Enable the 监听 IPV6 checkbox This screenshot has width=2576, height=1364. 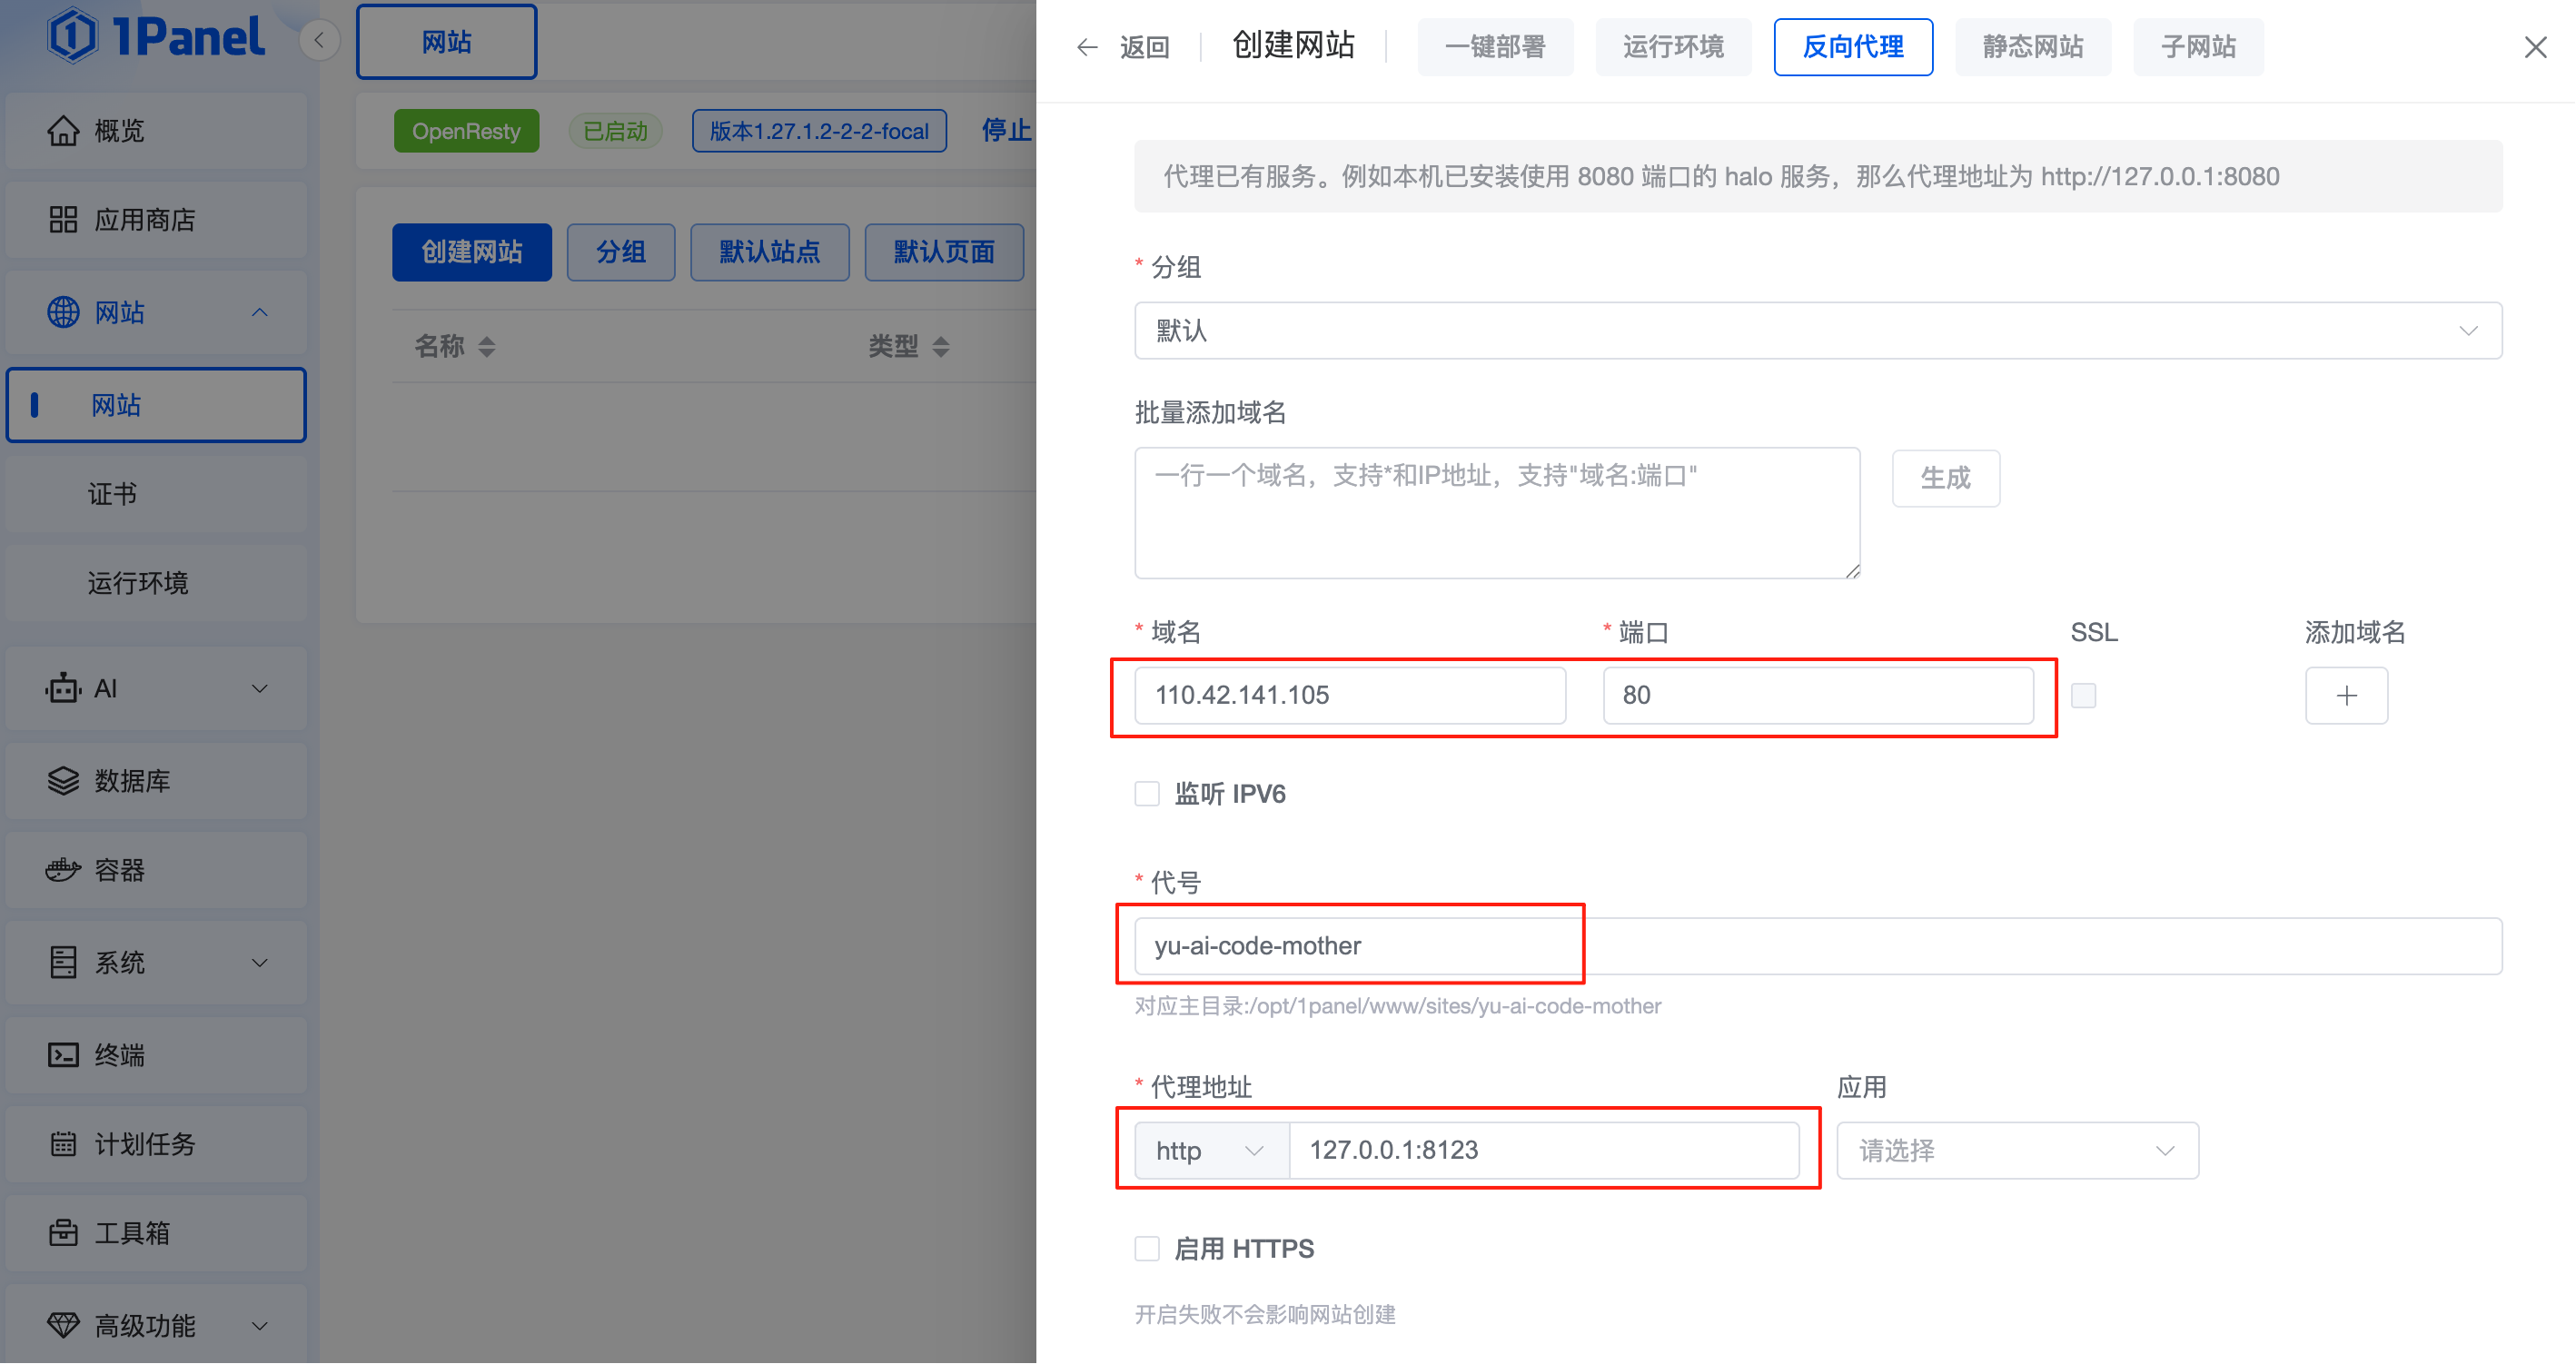pyautogui.click(x=1147, y=794)
